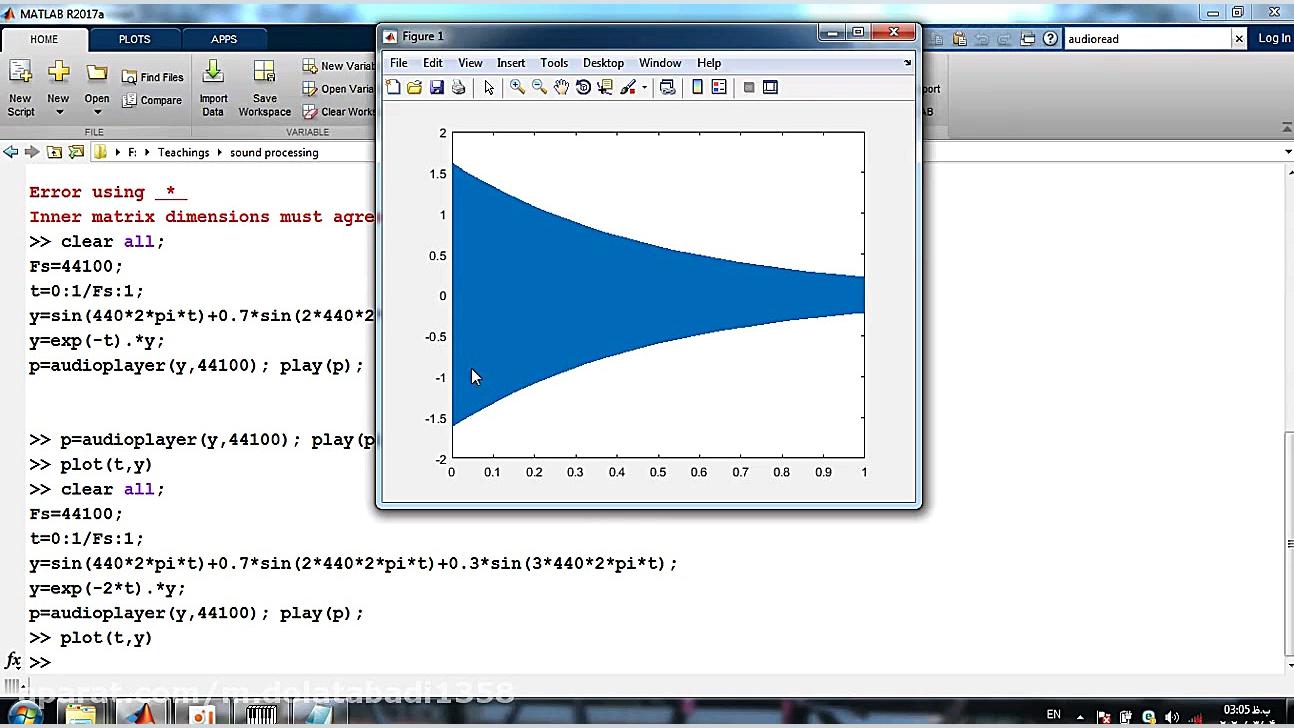This screenshot has height=728, width=1294.
Task: Click the MATLAB icon on the taskbar
Action: (x=140, y=715)
